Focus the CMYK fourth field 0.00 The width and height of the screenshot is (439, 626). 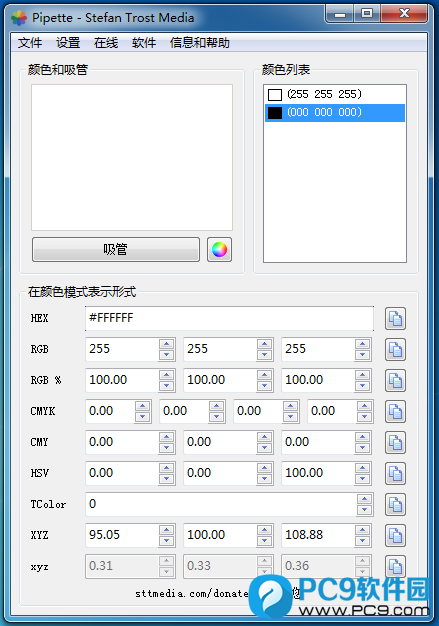(x=332, y=411)
